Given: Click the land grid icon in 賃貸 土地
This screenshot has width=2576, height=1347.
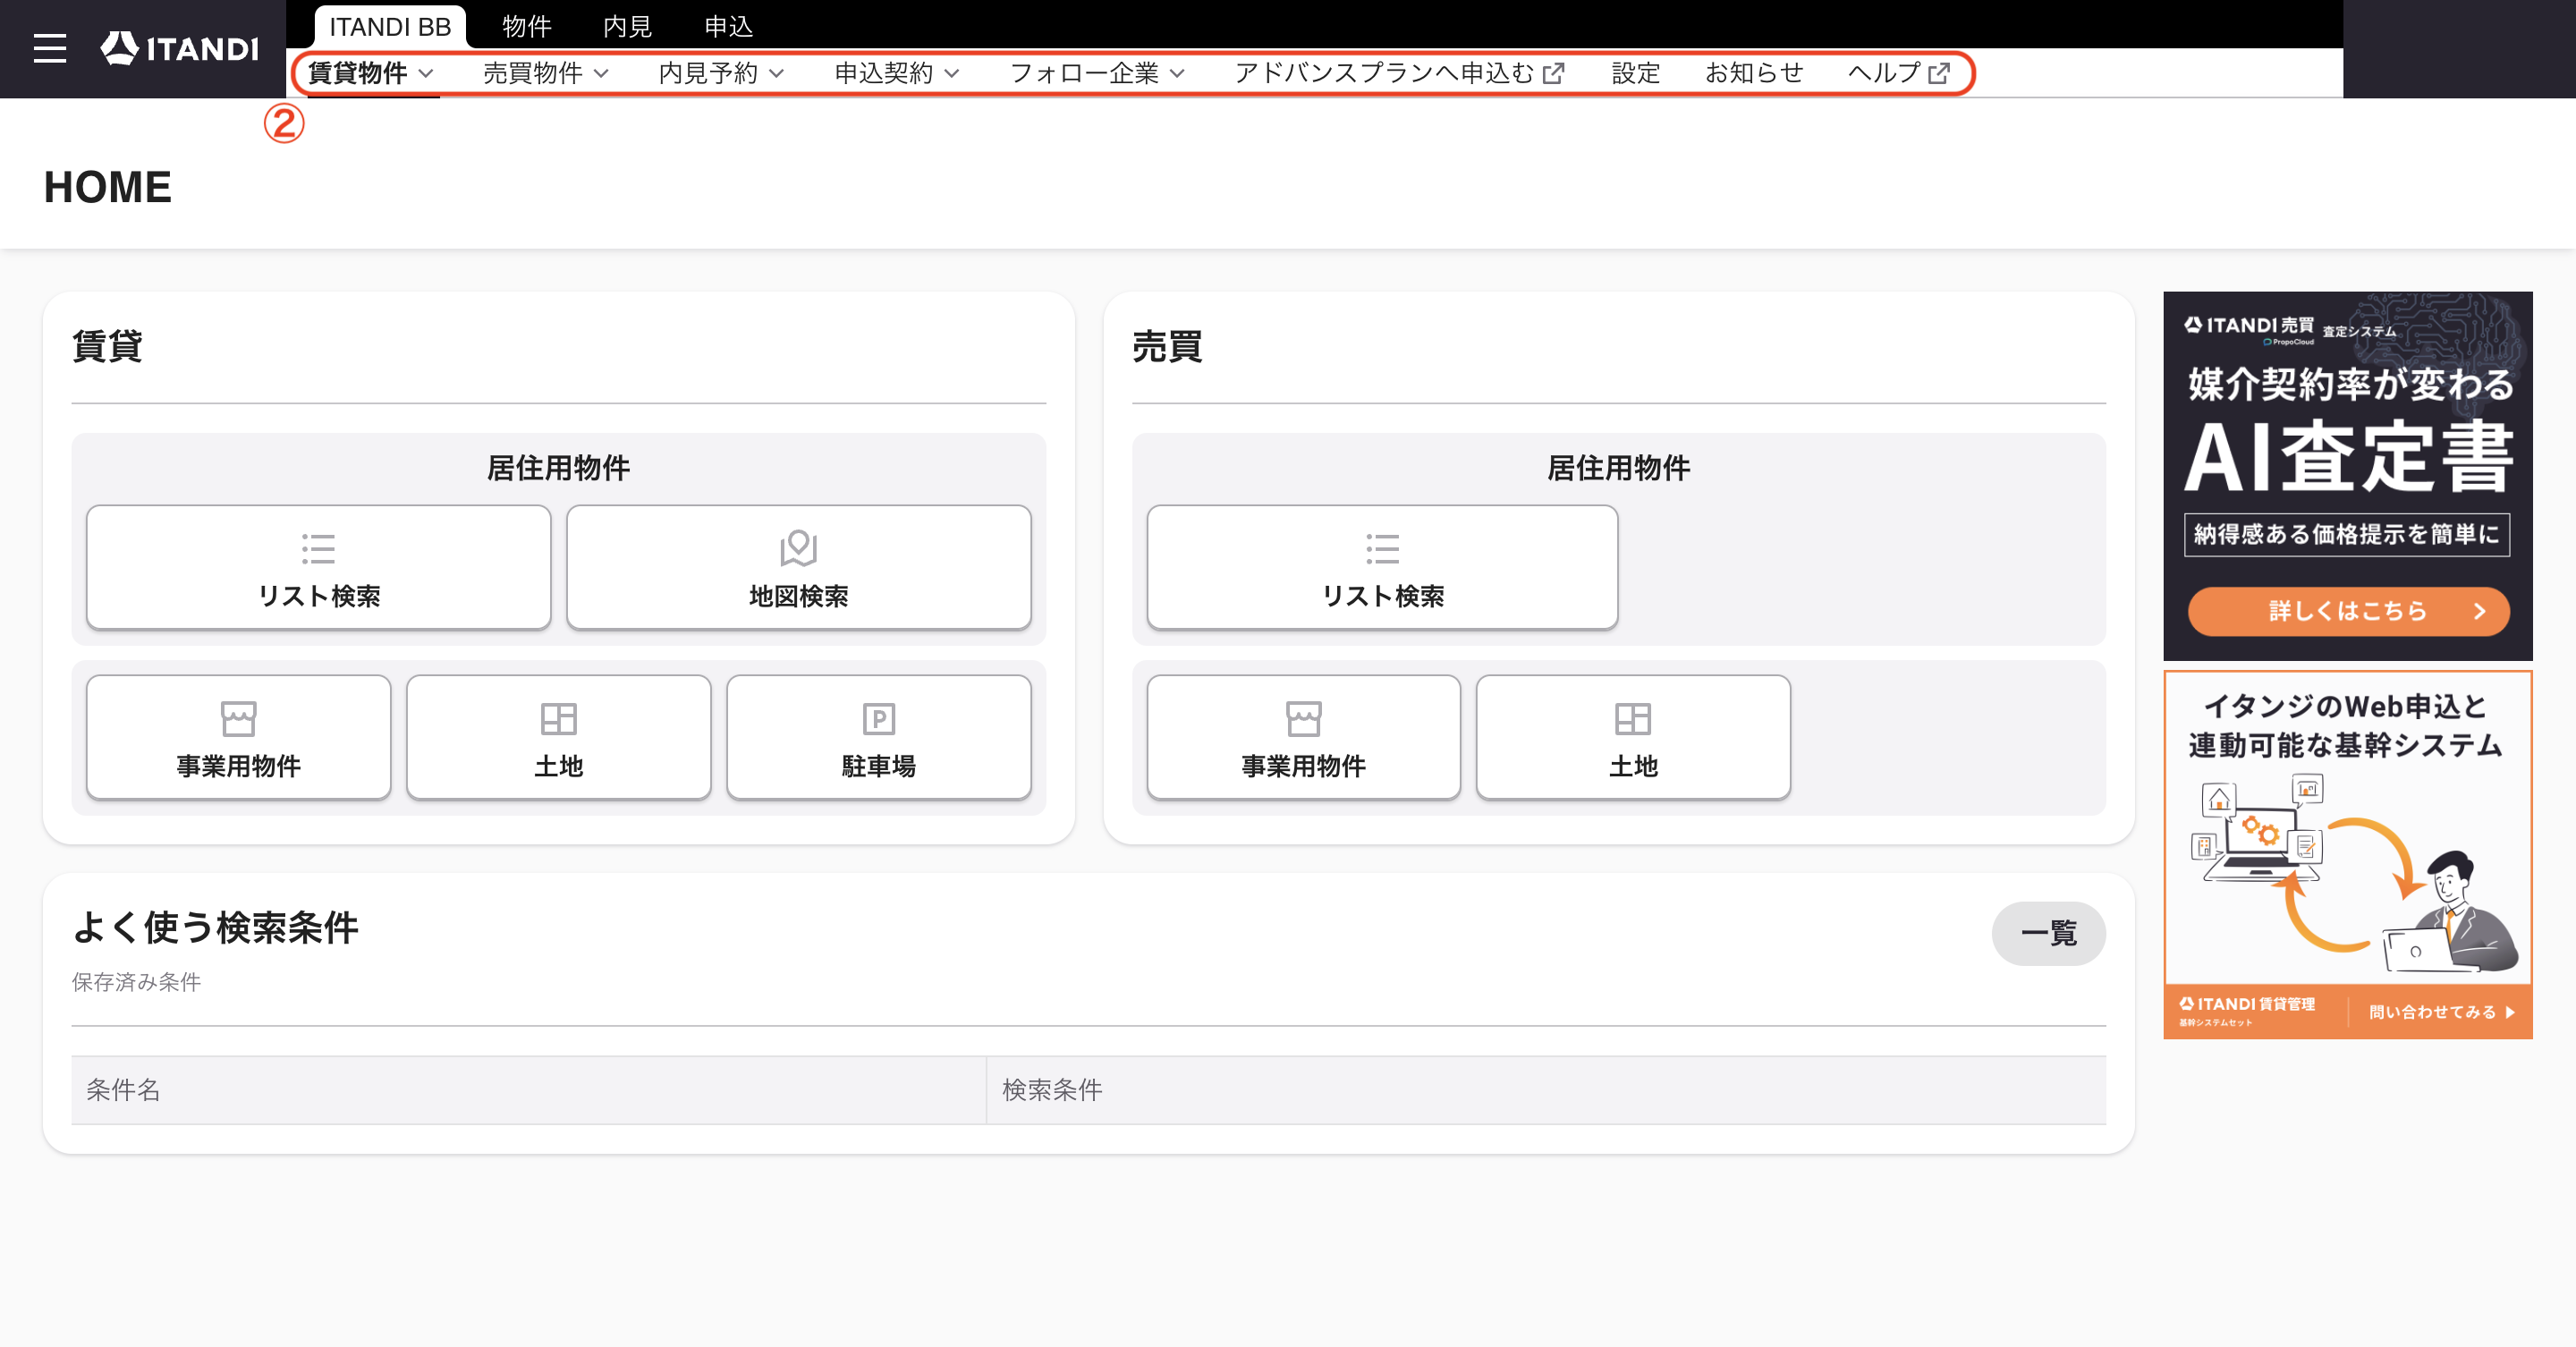Looking at the screenshot, I should pos(559,719).
